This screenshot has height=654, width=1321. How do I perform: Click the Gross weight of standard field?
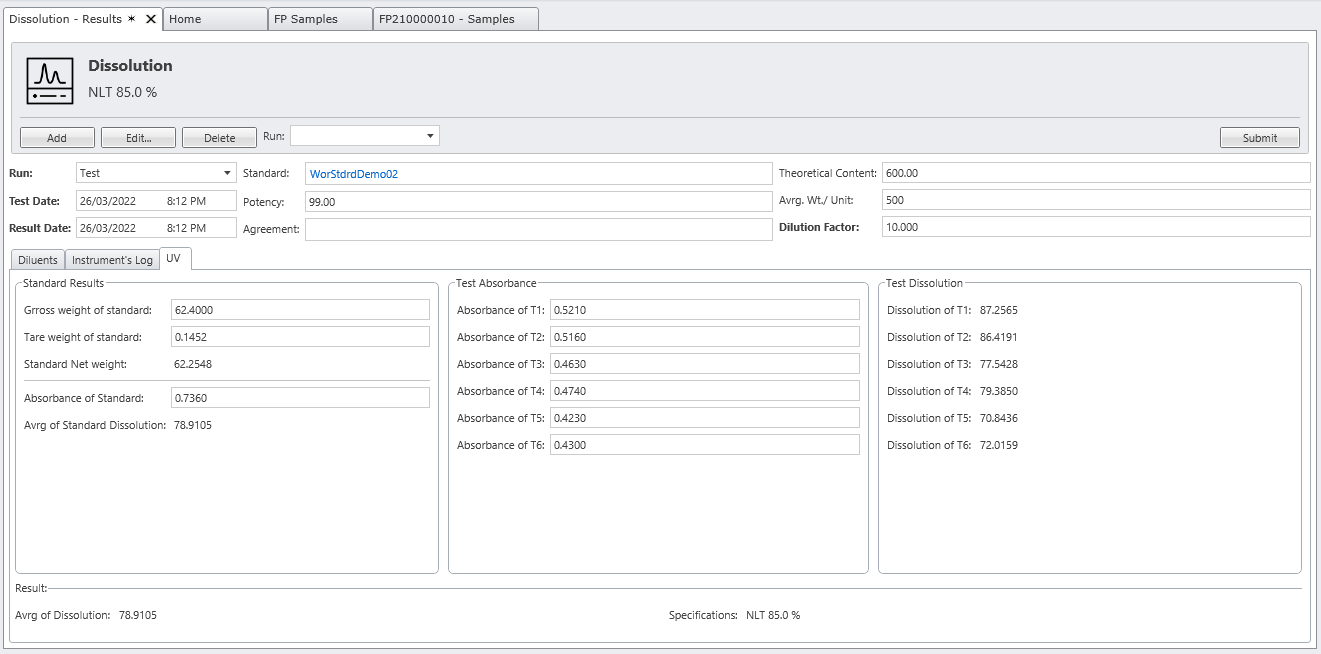point(300,310)
